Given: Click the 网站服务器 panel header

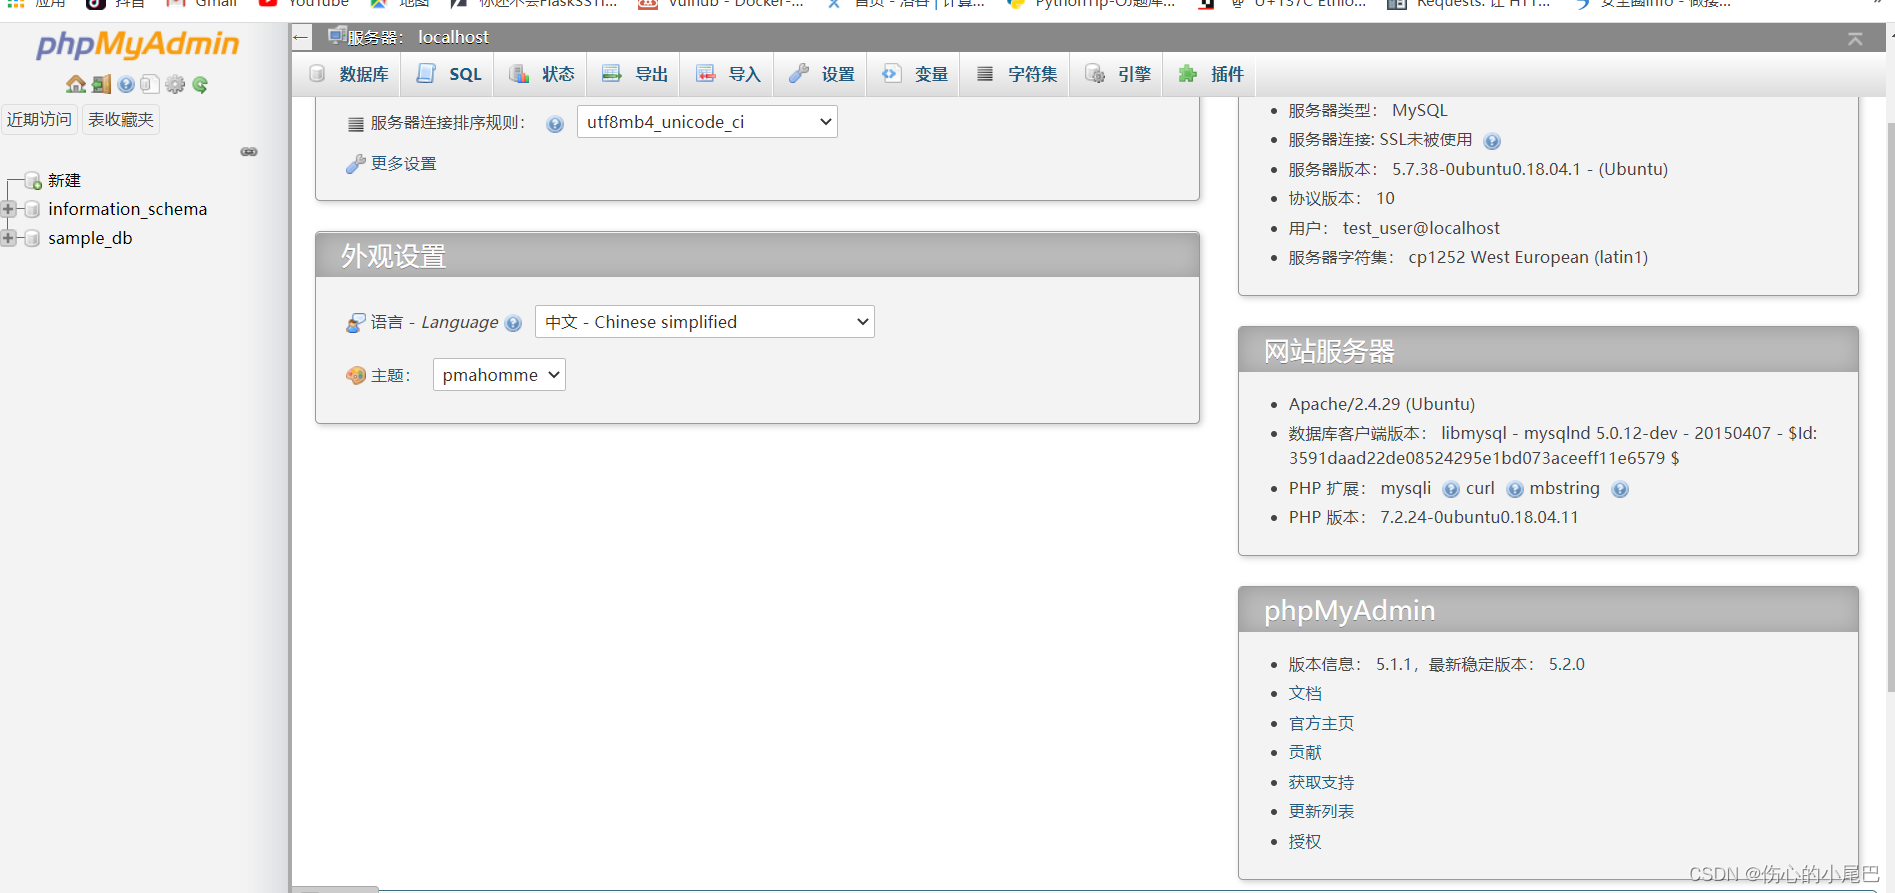Looking at the screenshot, I should (1548, 350).
